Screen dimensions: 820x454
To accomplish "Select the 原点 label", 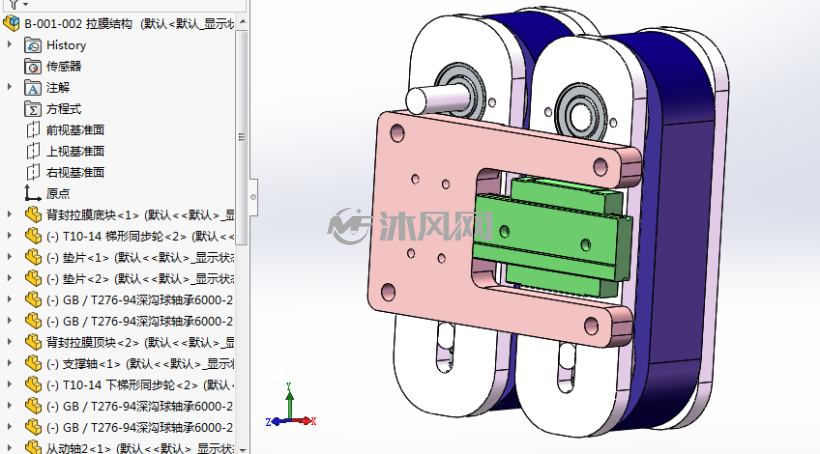I will (58, 194).
